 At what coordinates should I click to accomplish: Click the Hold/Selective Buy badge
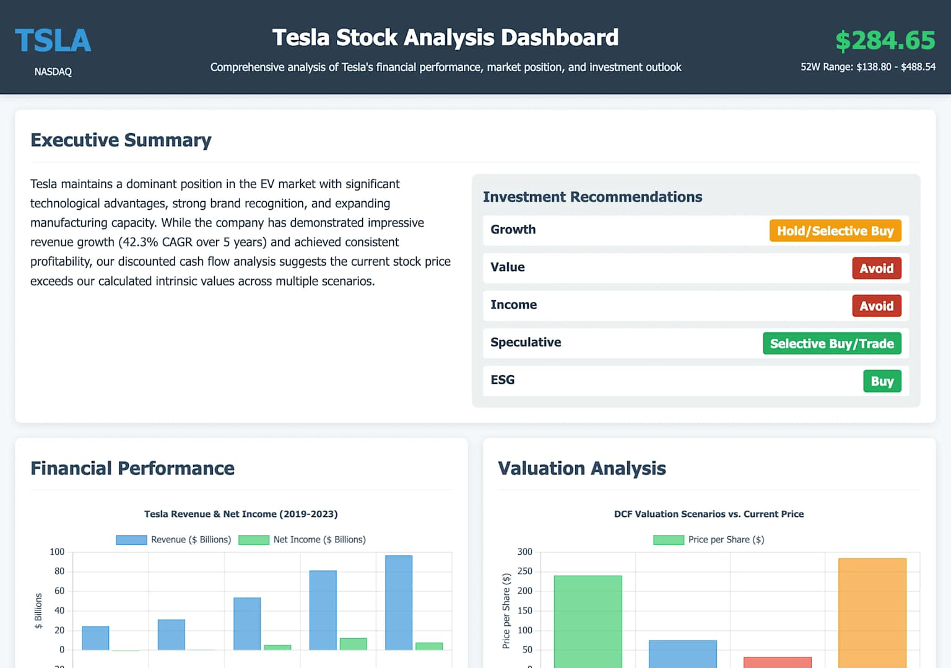[835, 231]
